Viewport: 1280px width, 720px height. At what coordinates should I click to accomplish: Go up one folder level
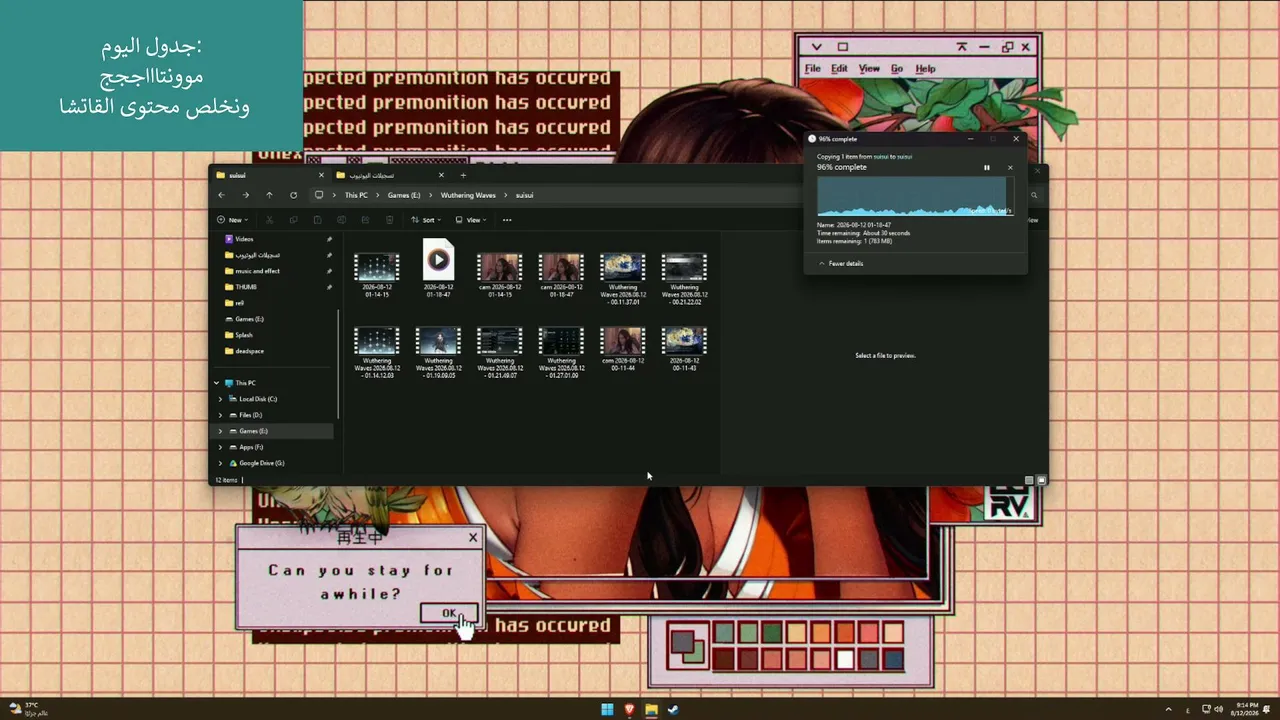(269, 195)
